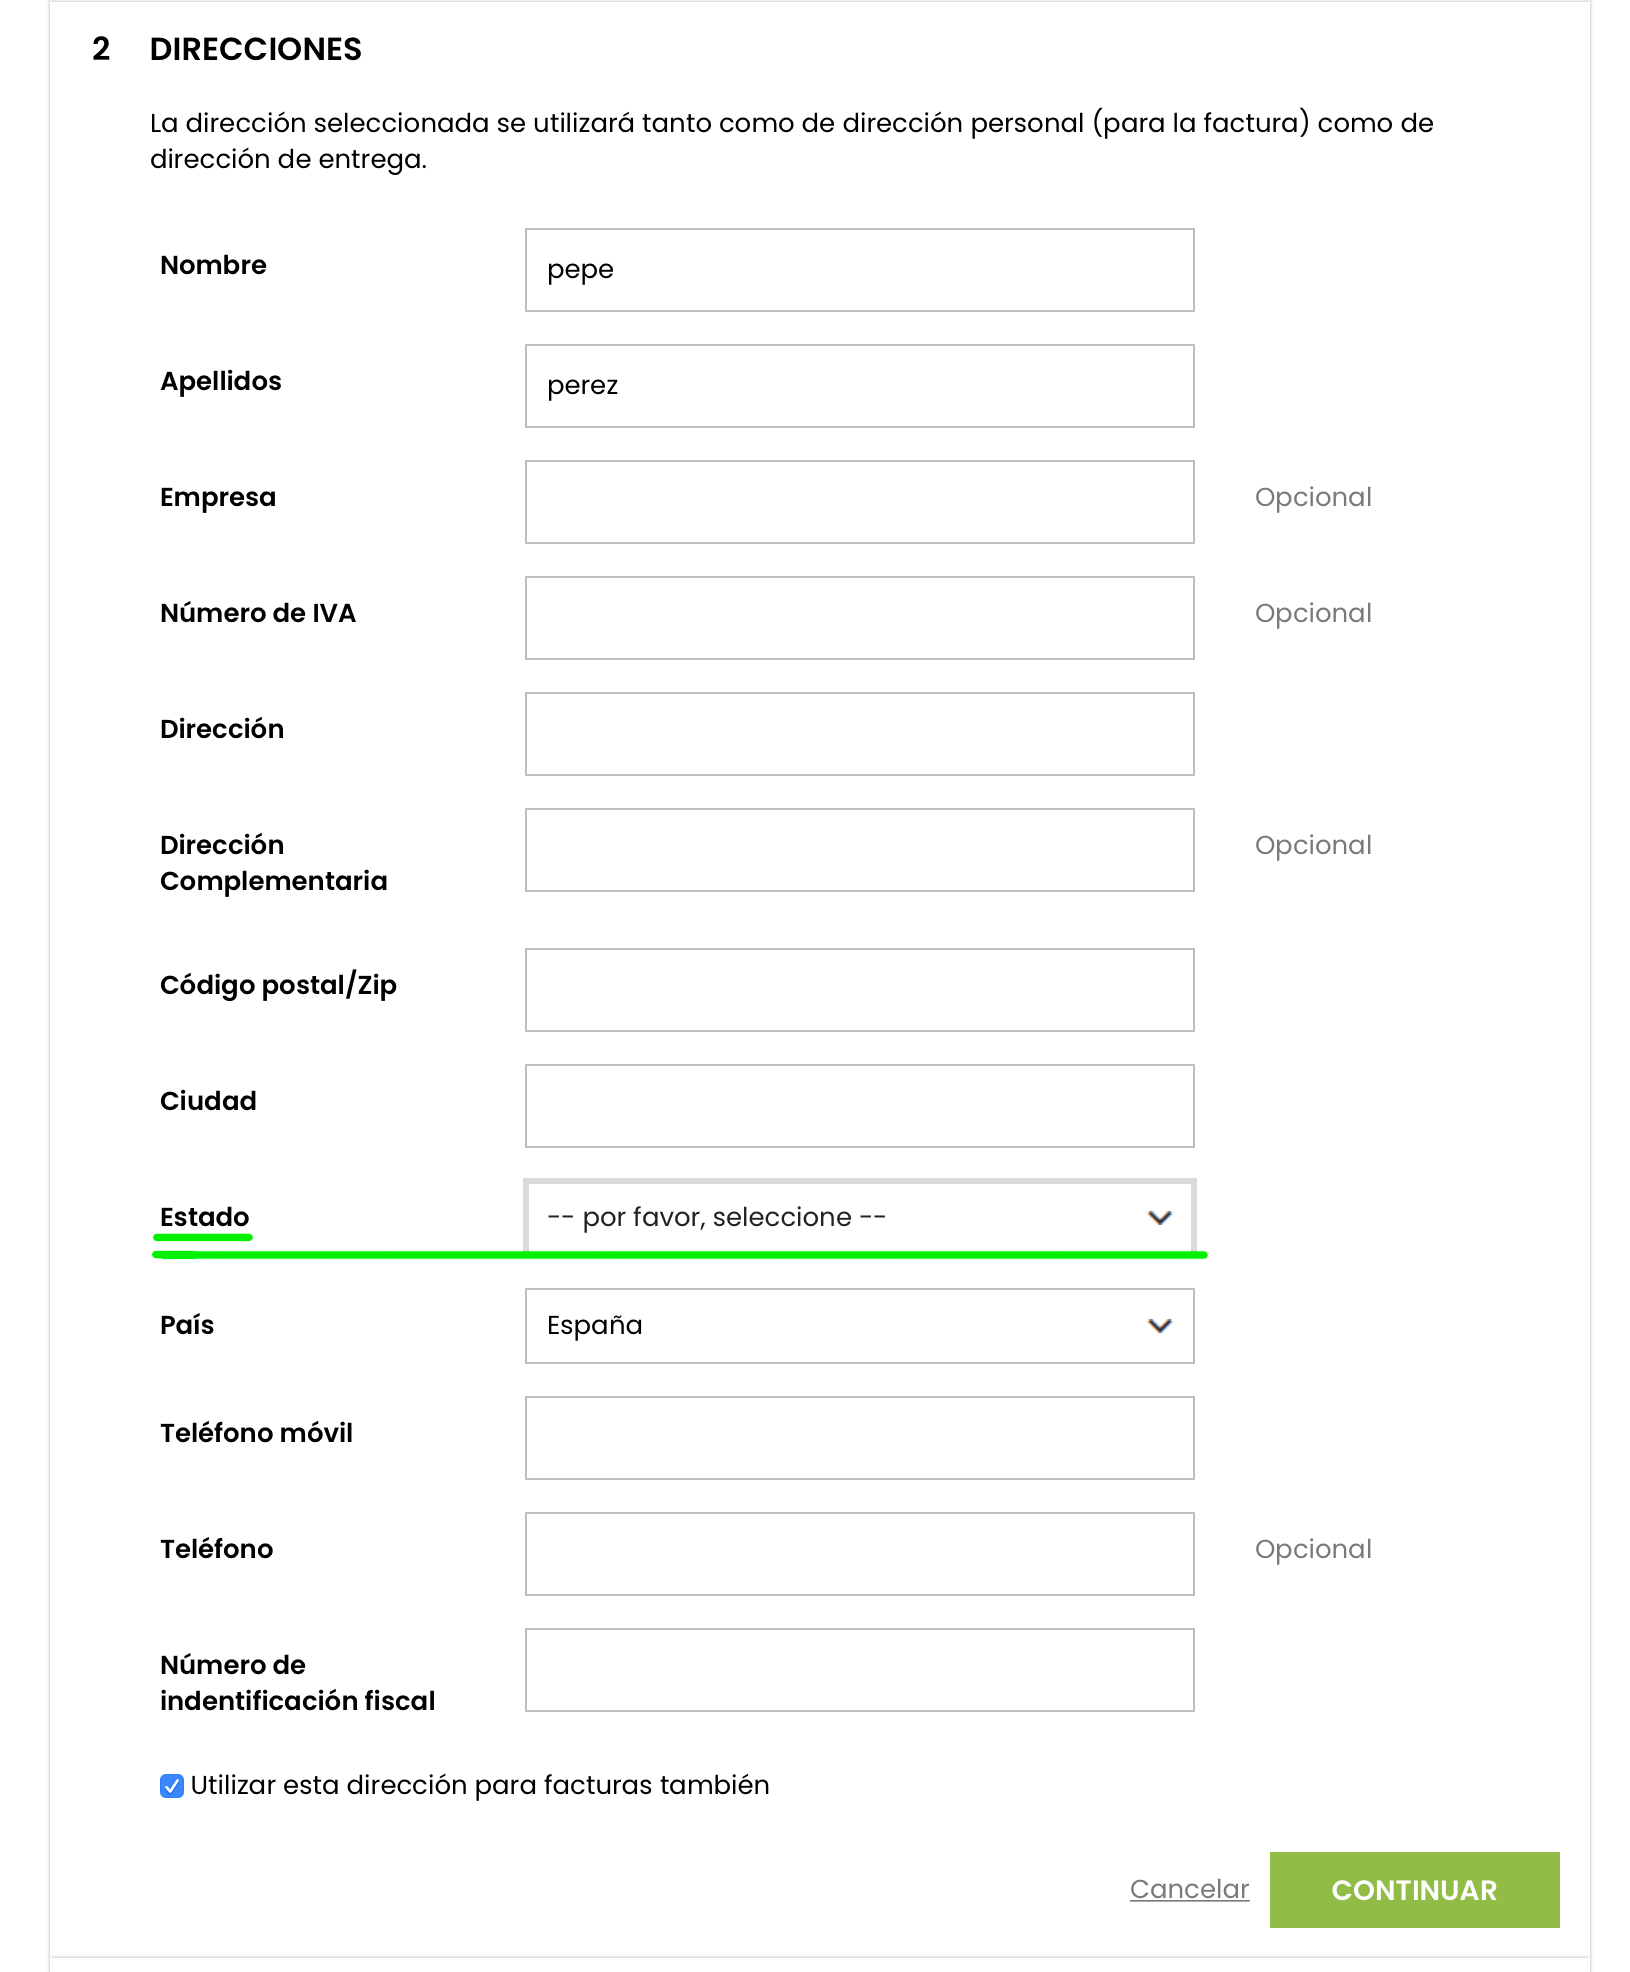Click the Estado field label
The height and width of the screenshot is (1972, 1630).
(x=205, y=1217)
